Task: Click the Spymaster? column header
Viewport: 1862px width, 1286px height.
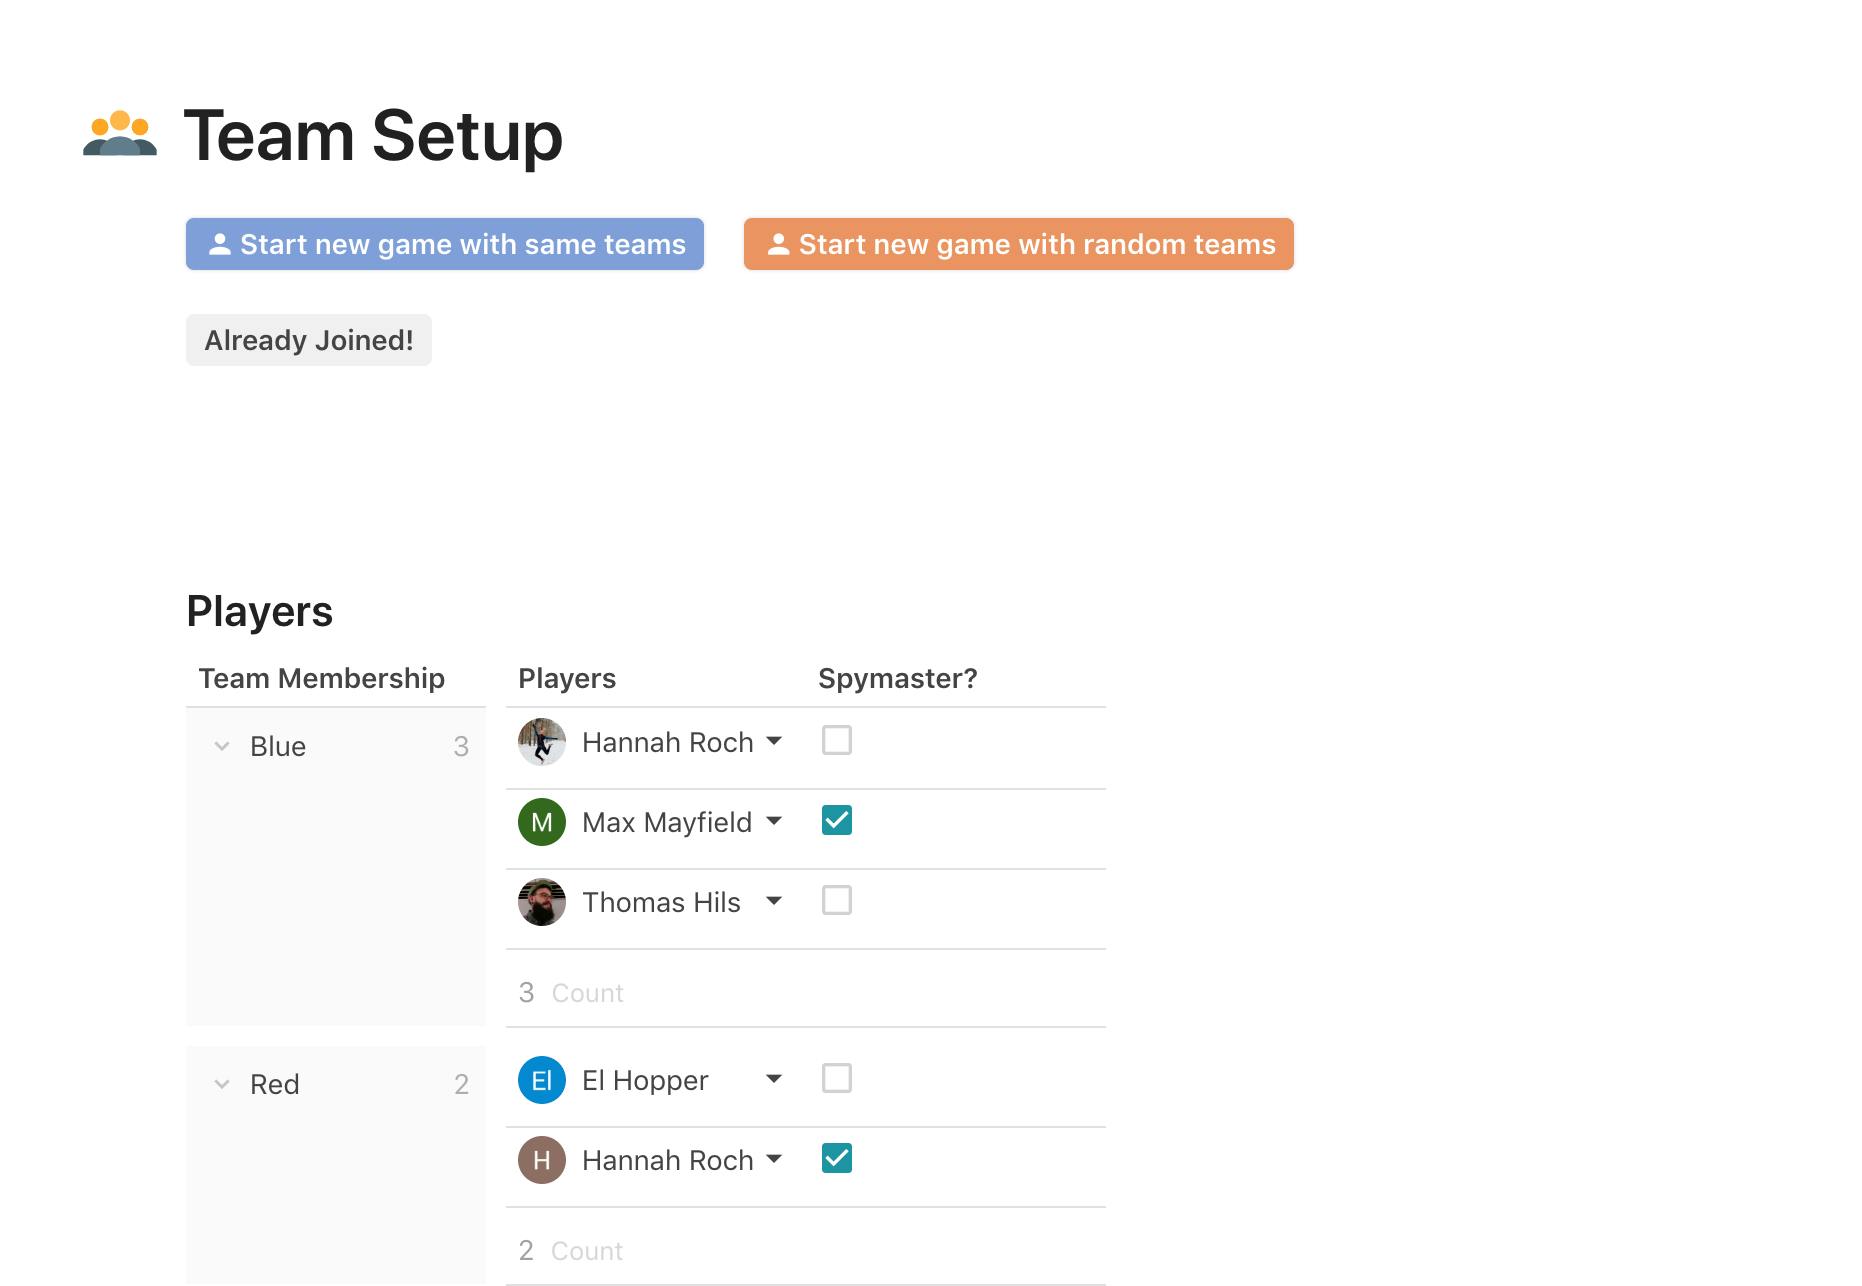Action: 897,678
